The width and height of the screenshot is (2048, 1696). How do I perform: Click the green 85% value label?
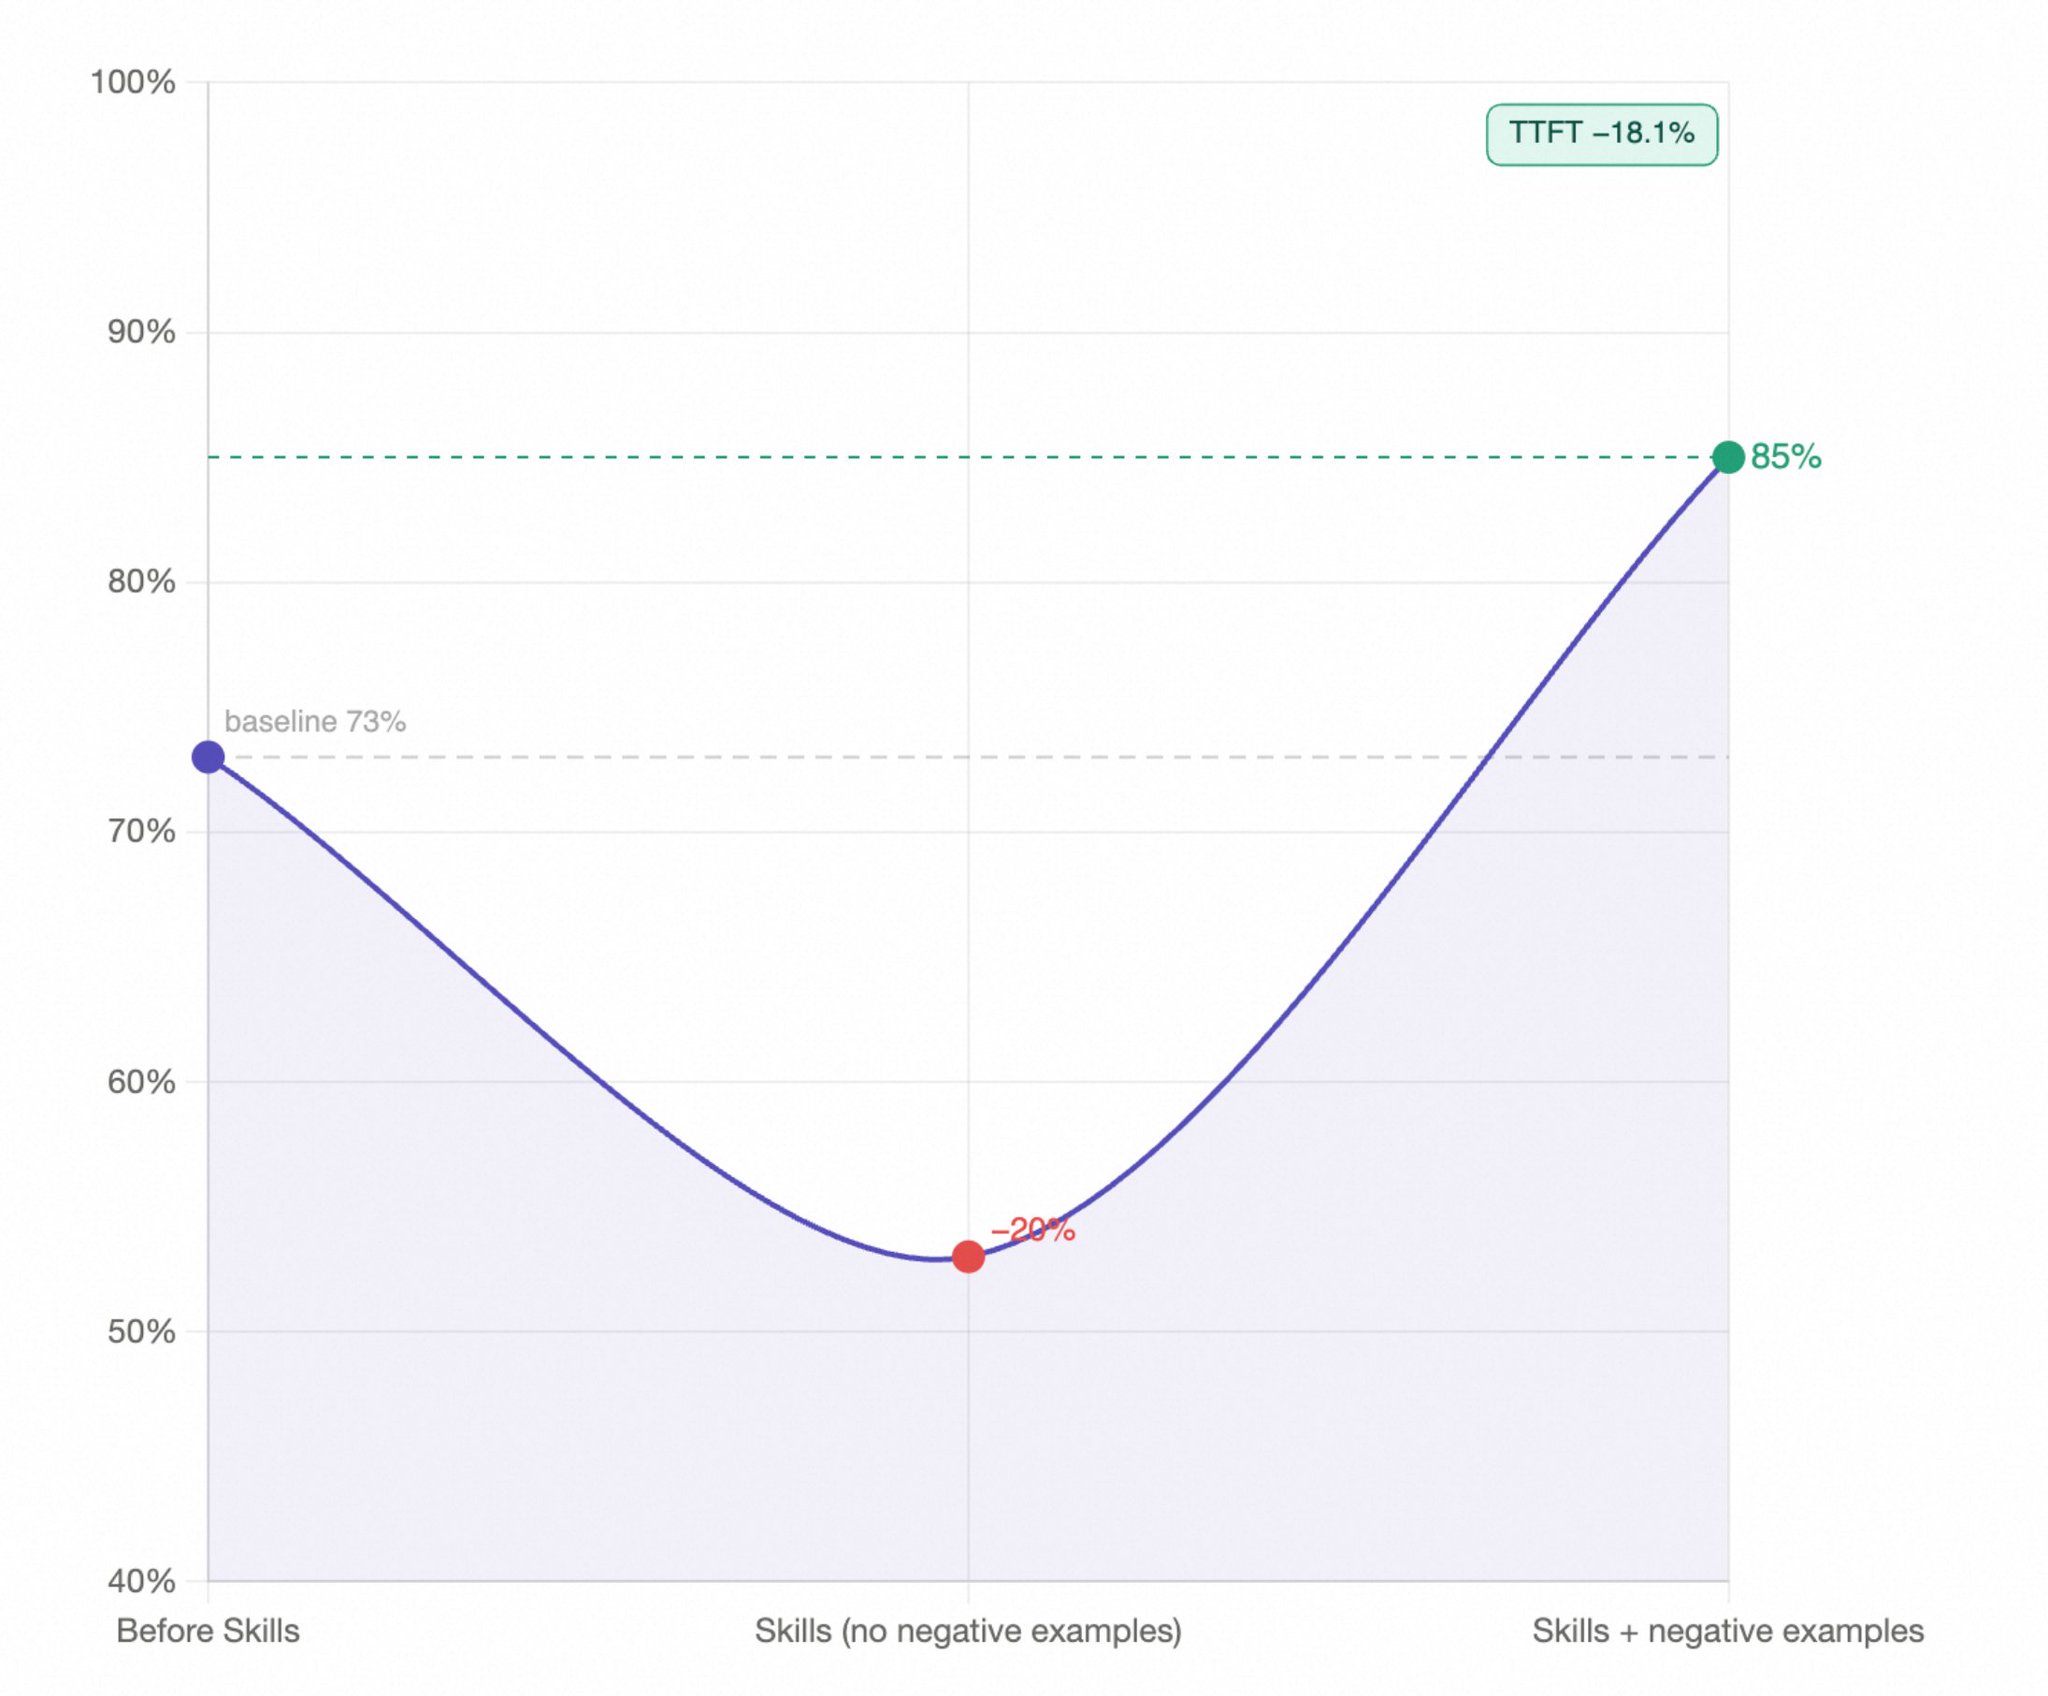point(1786,457)
